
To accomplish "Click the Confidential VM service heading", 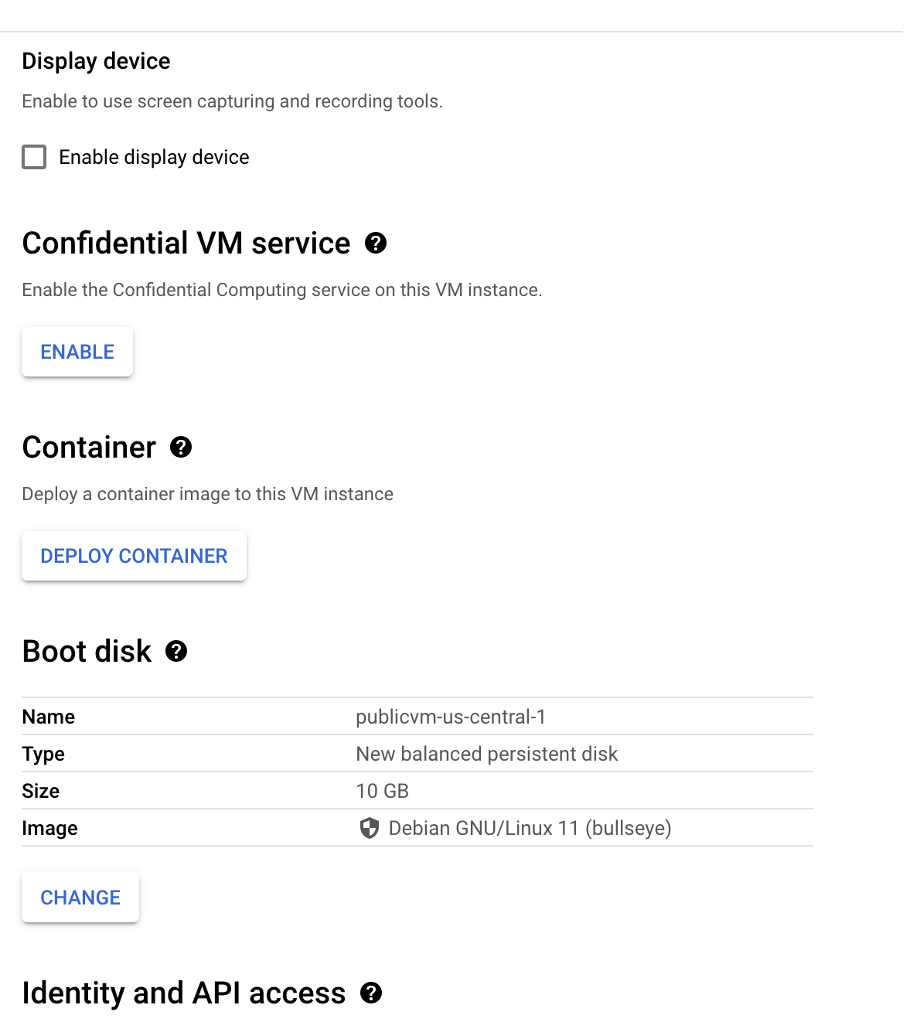I will (186, 243).
